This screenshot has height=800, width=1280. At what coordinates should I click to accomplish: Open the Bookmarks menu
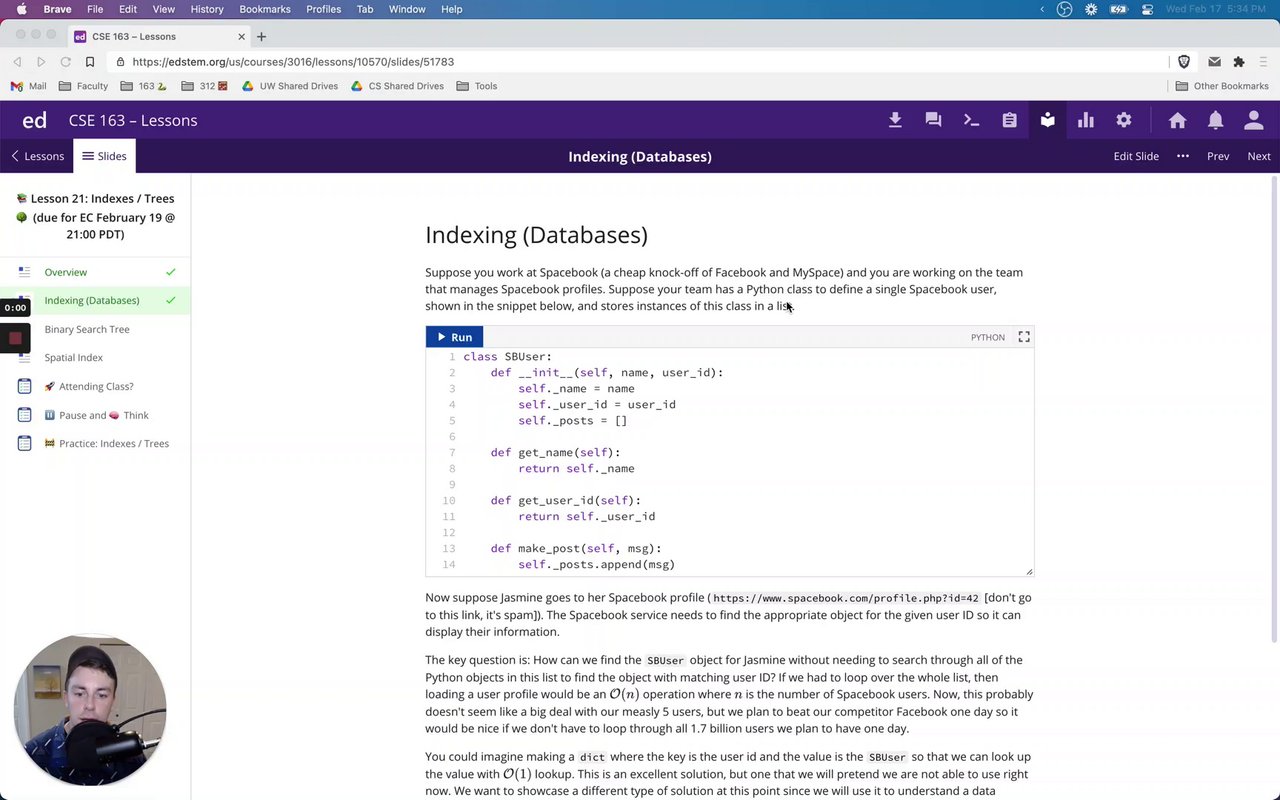(x=265, y=9)
